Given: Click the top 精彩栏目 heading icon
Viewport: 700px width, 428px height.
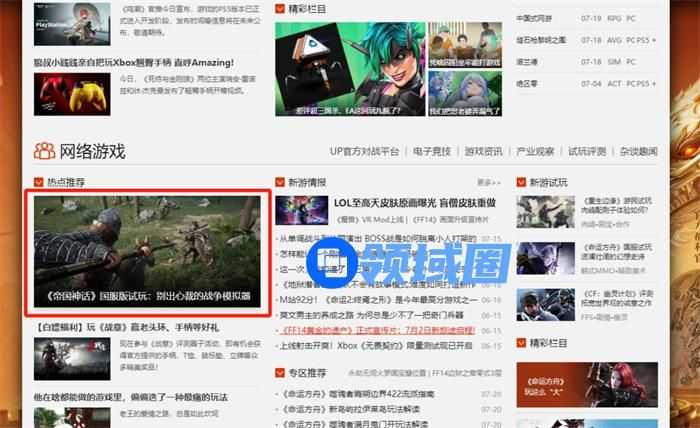Looking at the screenshot, I should pyautogui.click(x=280, y=8).
